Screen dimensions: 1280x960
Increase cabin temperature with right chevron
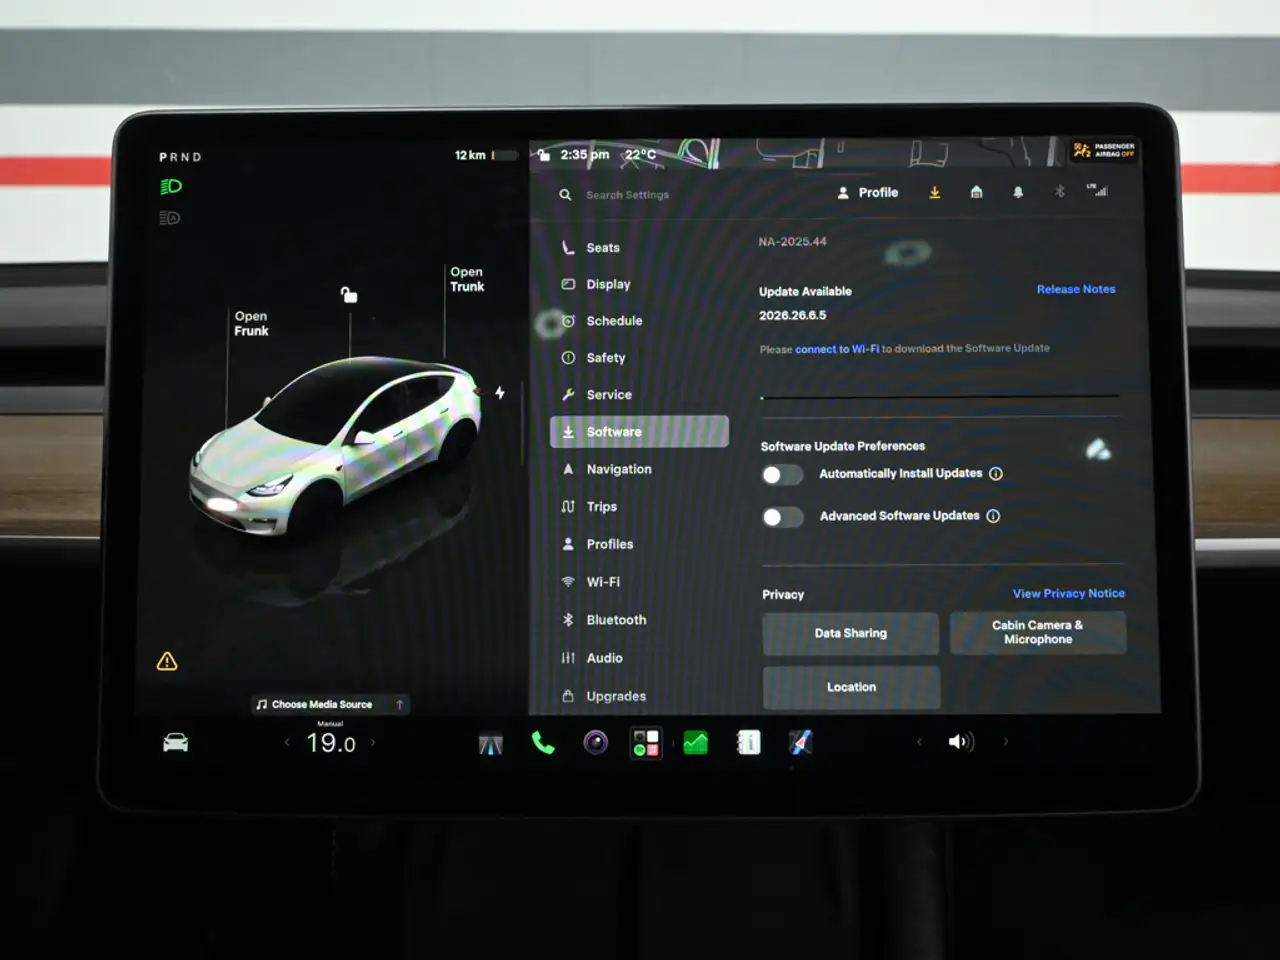pyautogui.click(x=374, y=742)
